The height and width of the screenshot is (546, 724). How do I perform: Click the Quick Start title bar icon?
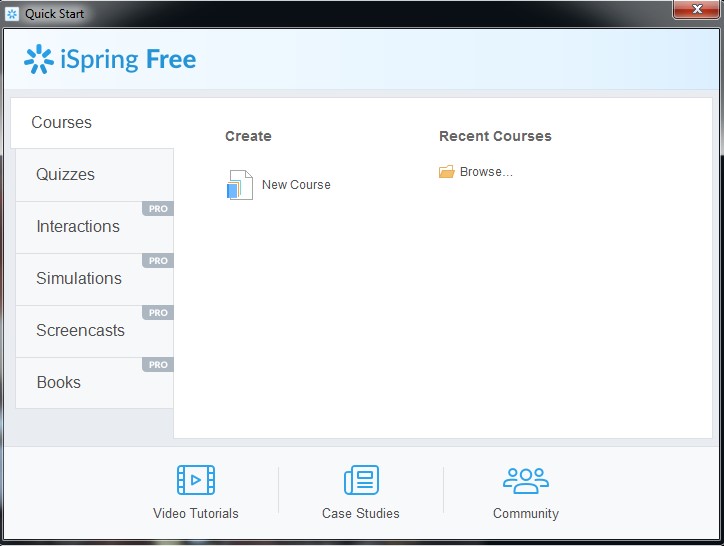tap(12, 14)
